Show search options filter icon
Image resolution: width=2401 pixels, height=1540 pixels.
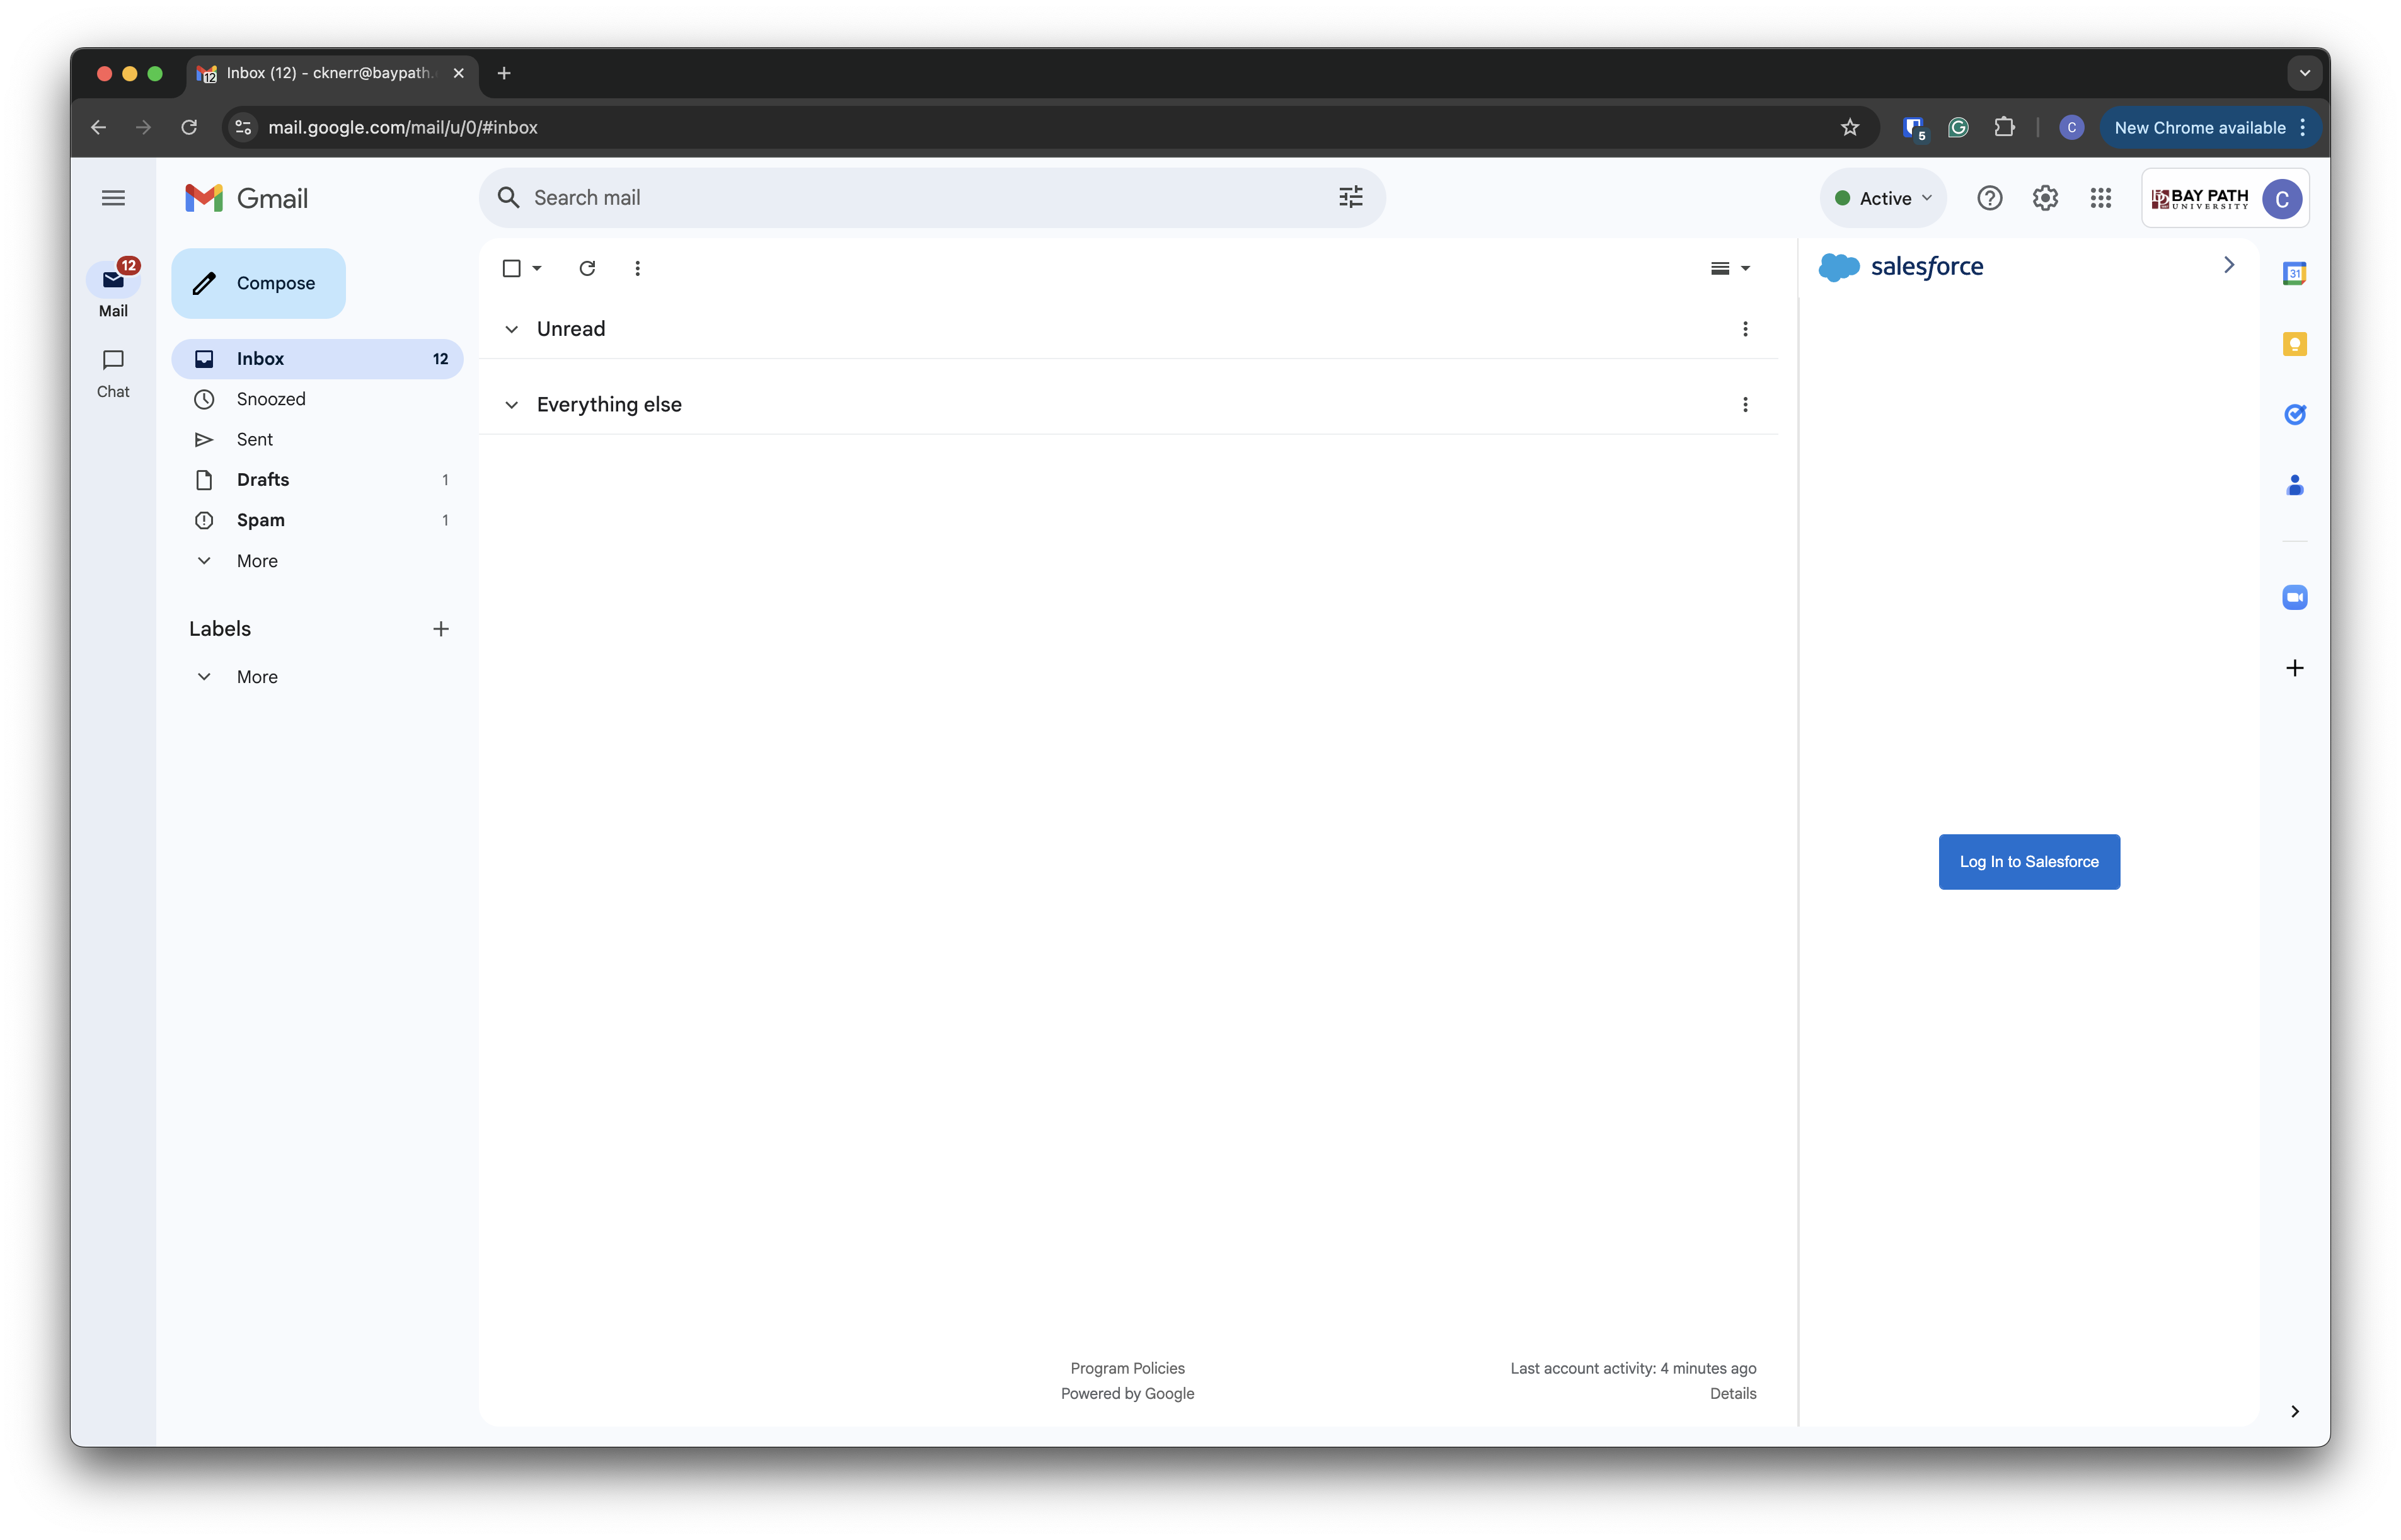click(x=1350, y=198)
